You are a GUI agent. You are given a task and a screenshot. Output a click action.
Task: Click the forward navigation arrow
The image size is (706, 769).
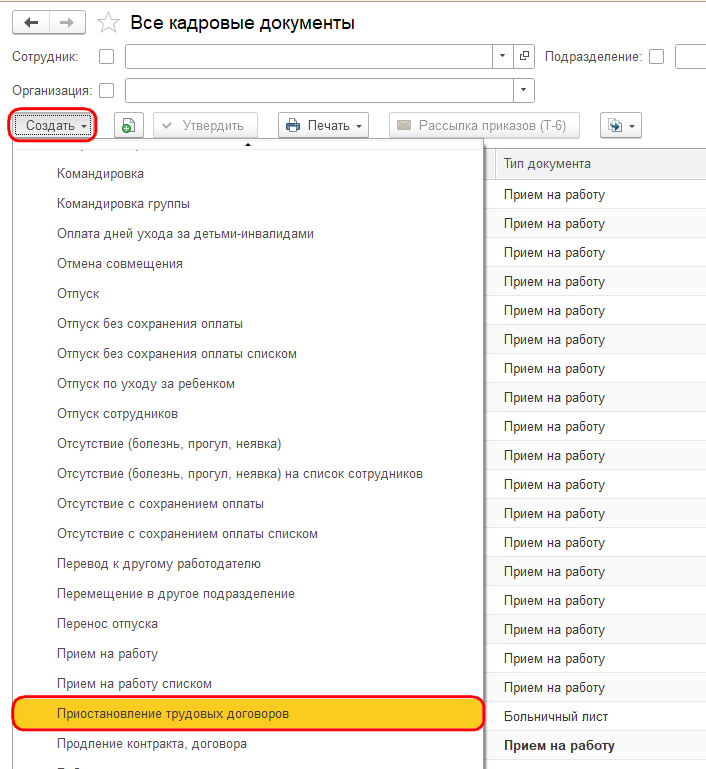67,23
